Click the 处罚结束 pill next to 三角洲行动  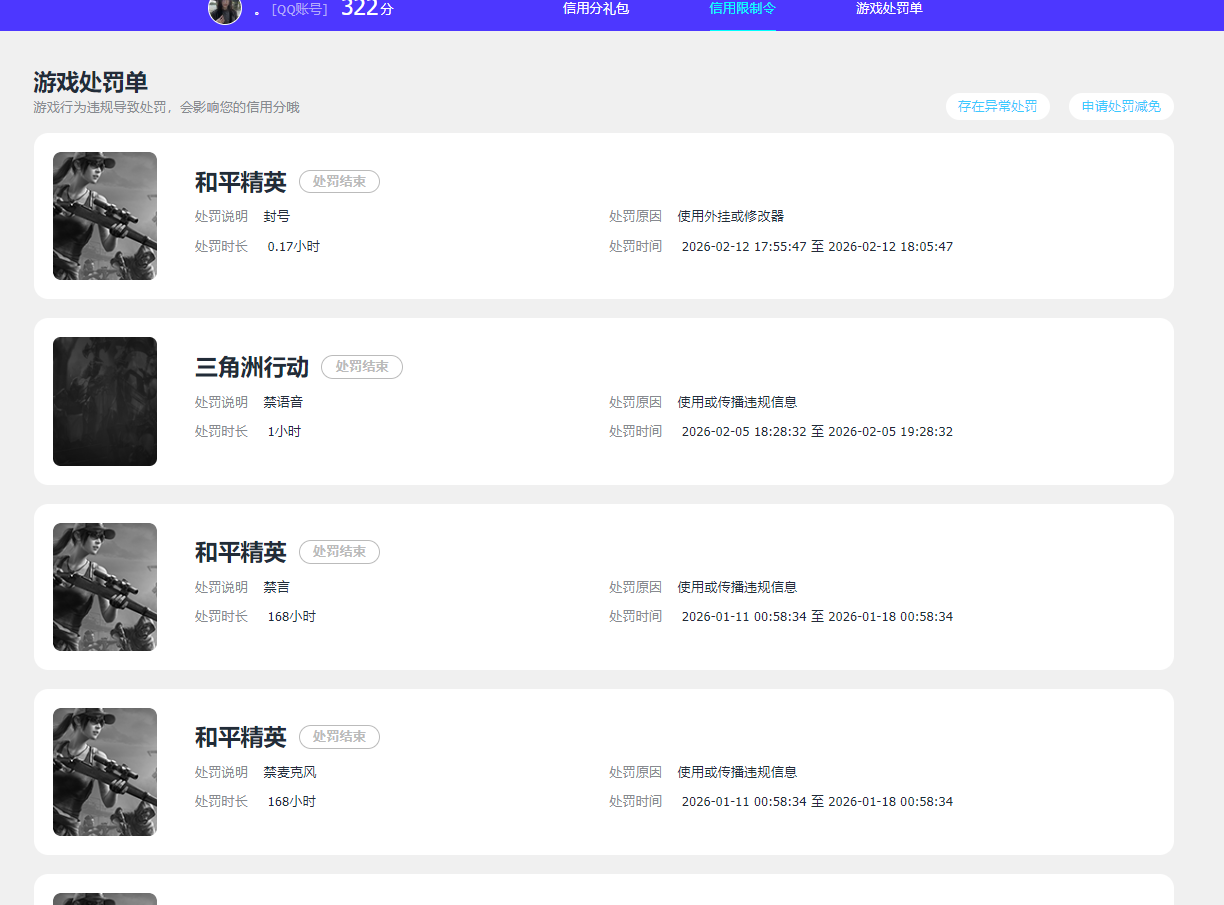[x=361, y=367]
